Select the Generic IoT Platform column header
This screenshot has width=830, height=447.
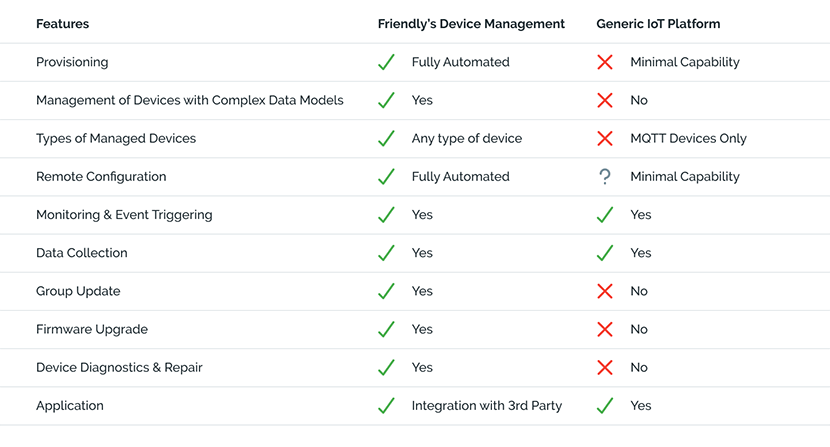coord(658,24)
